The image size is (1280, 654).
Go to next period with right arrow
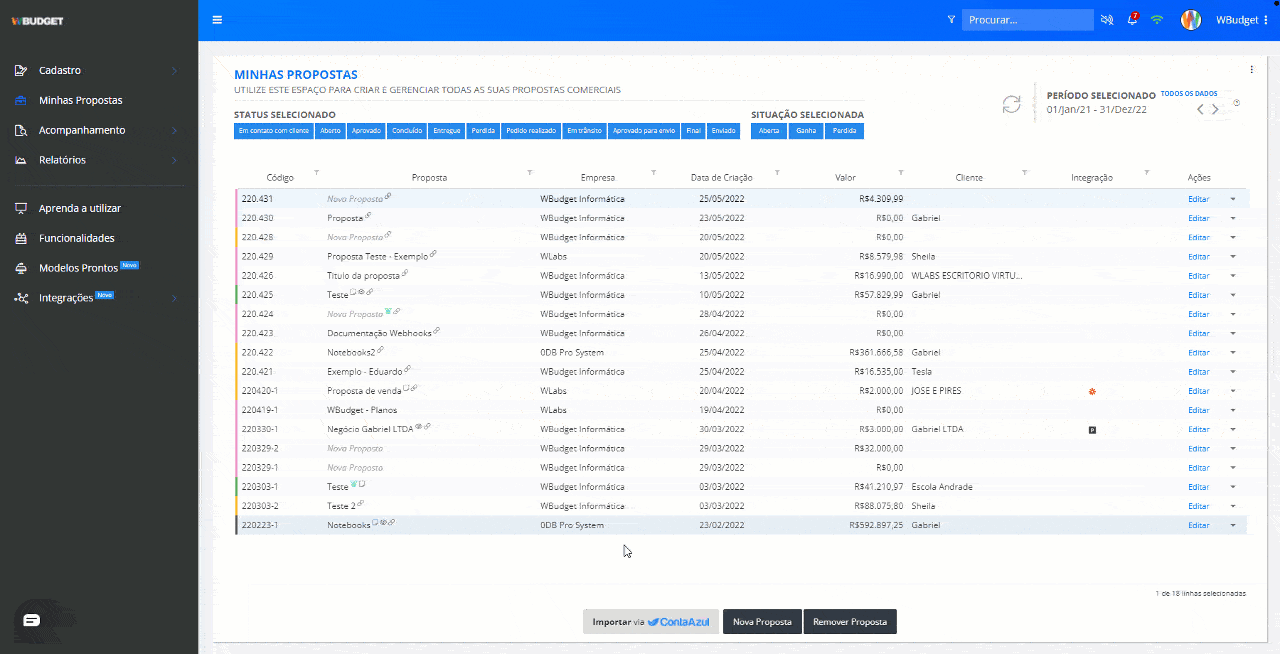tap(1215, 109)
